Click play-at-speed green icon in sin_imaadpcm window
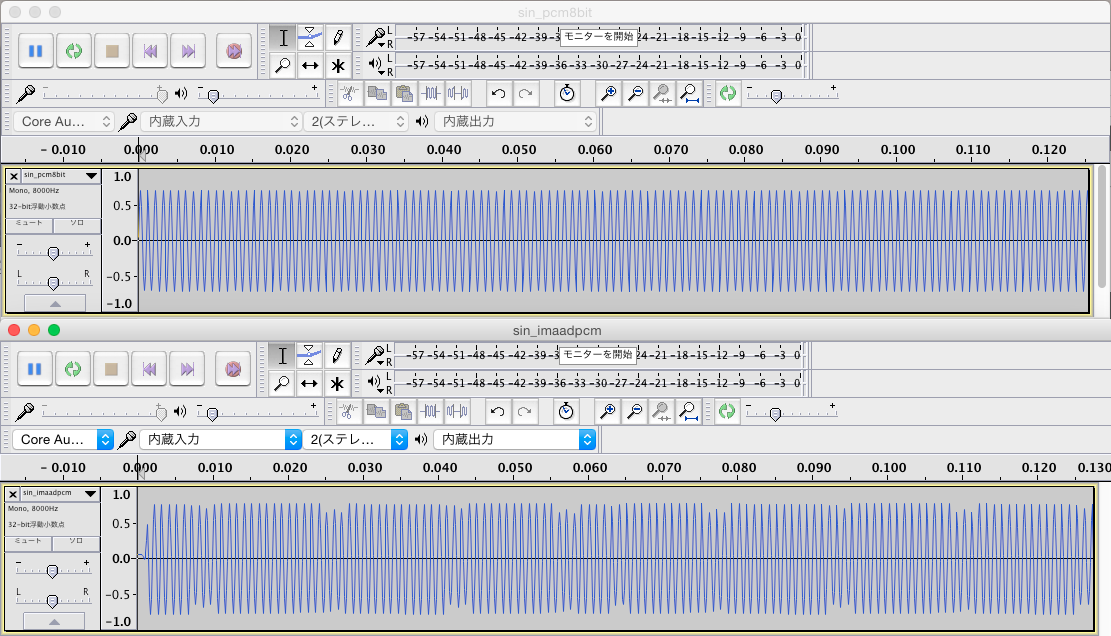 click(727, 411)
